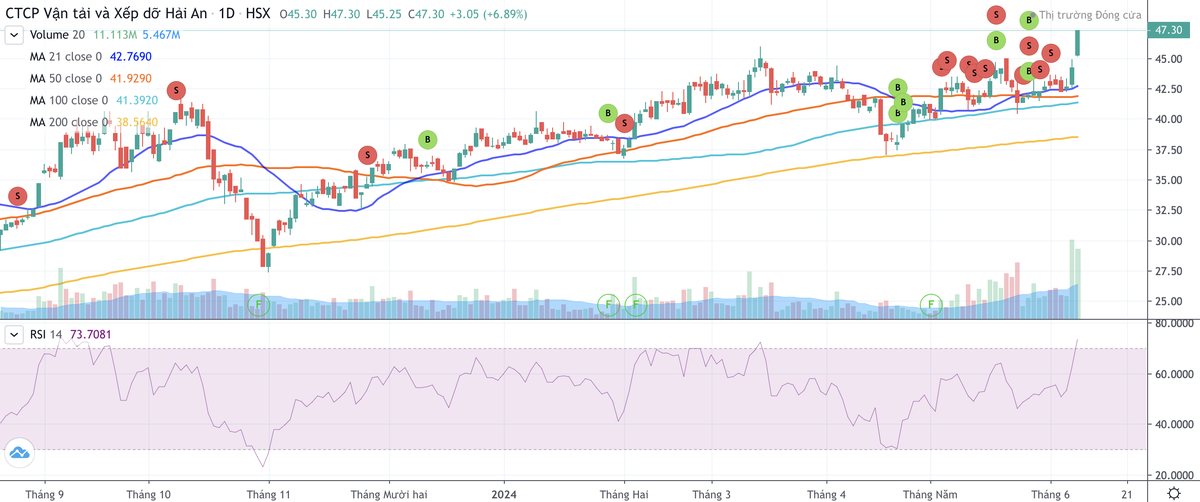Click the F event marker in May
The image size is (1200, 502).
(x=931, y=303)
